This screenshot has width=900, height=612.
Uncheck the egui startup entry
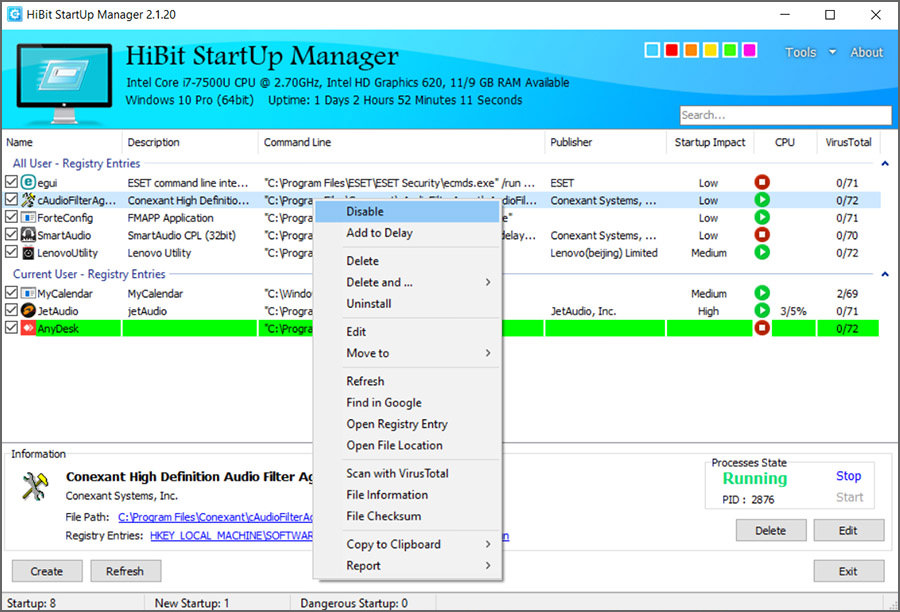[11, 183]
